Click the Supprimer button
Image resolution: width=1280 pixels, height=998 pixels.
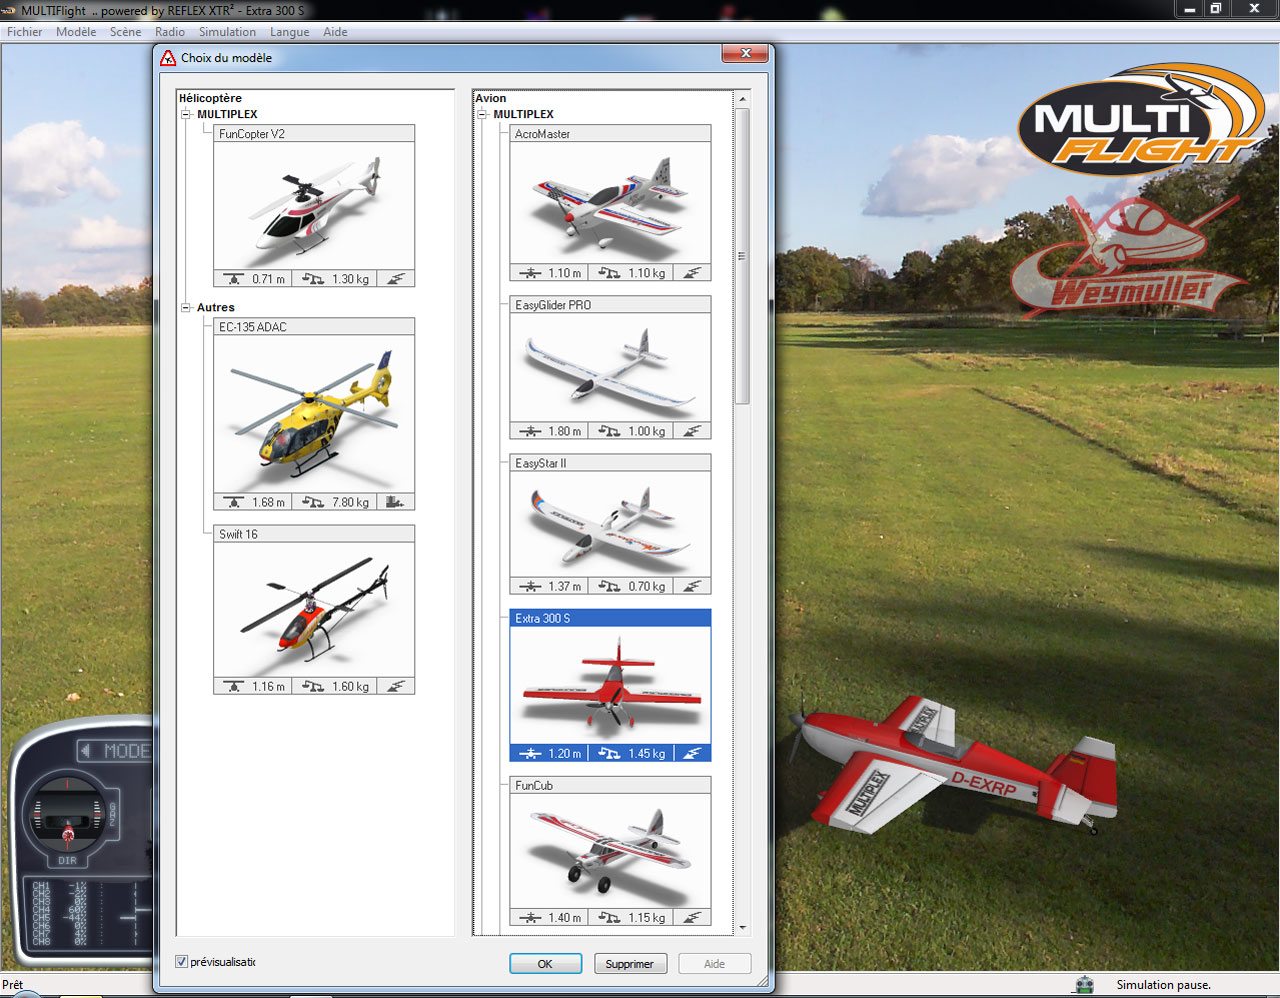pyautogui.click(x=629, y=964)
